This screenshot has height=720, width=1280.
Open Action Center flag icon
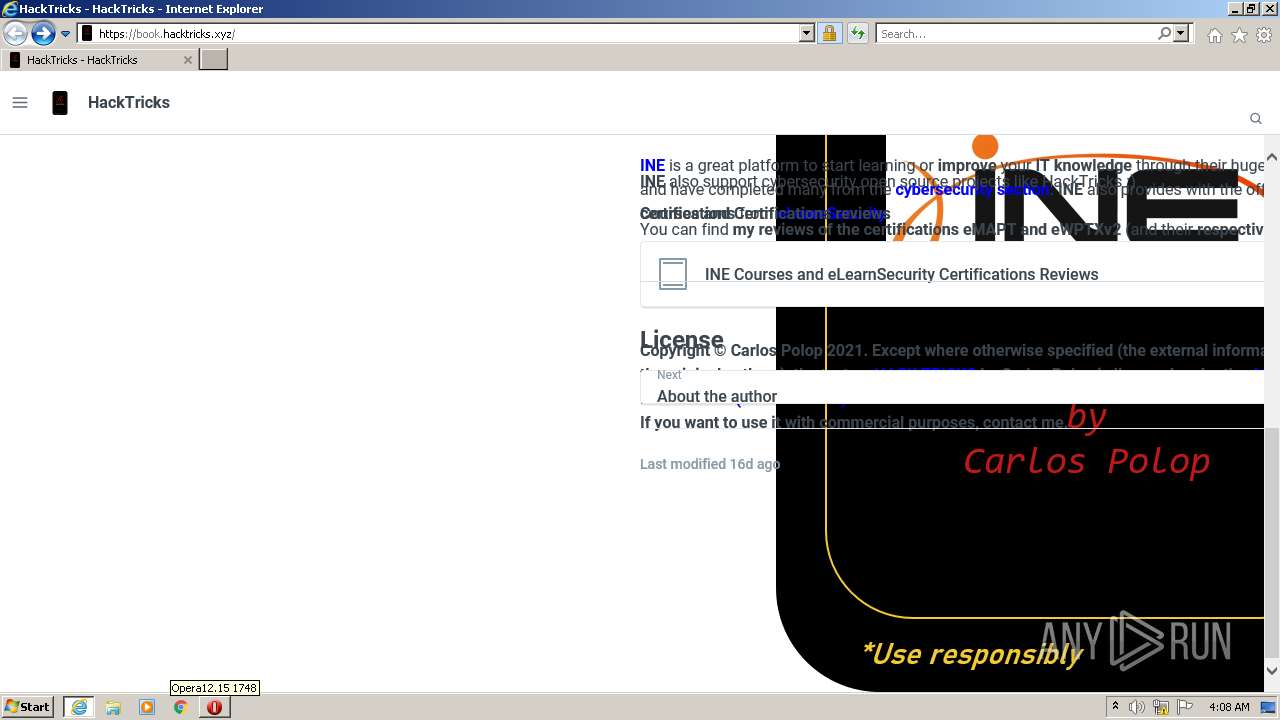coord(1185,707)
